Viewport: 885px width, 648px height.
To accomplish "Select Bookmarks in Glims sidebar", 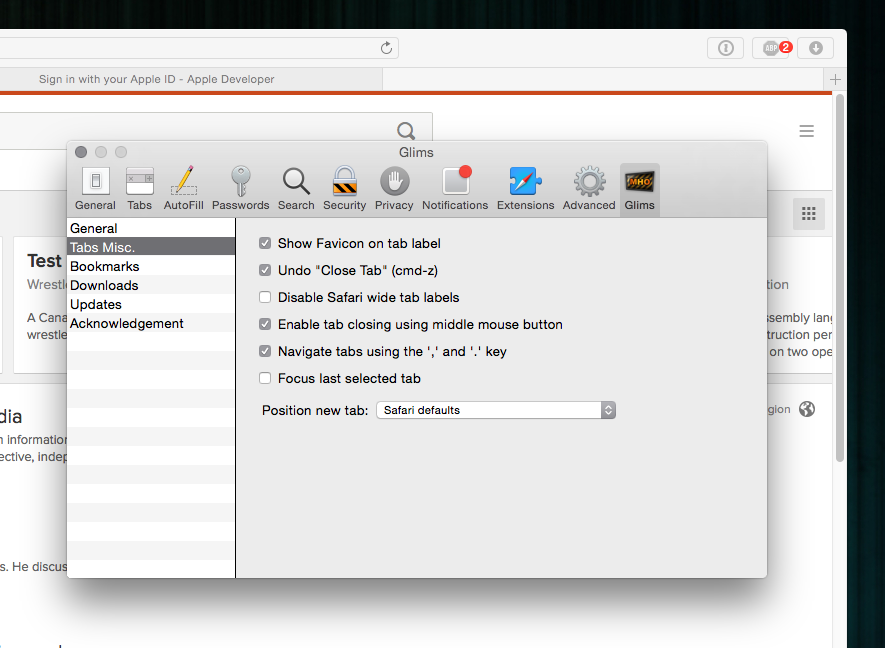I will point(151,266).
